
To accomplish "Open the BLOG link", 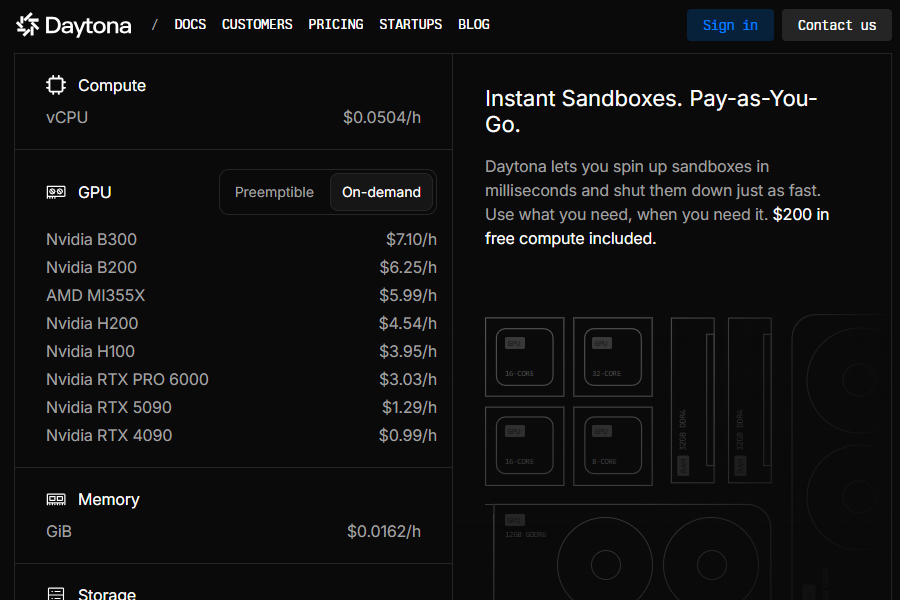I will pos(474,25).
